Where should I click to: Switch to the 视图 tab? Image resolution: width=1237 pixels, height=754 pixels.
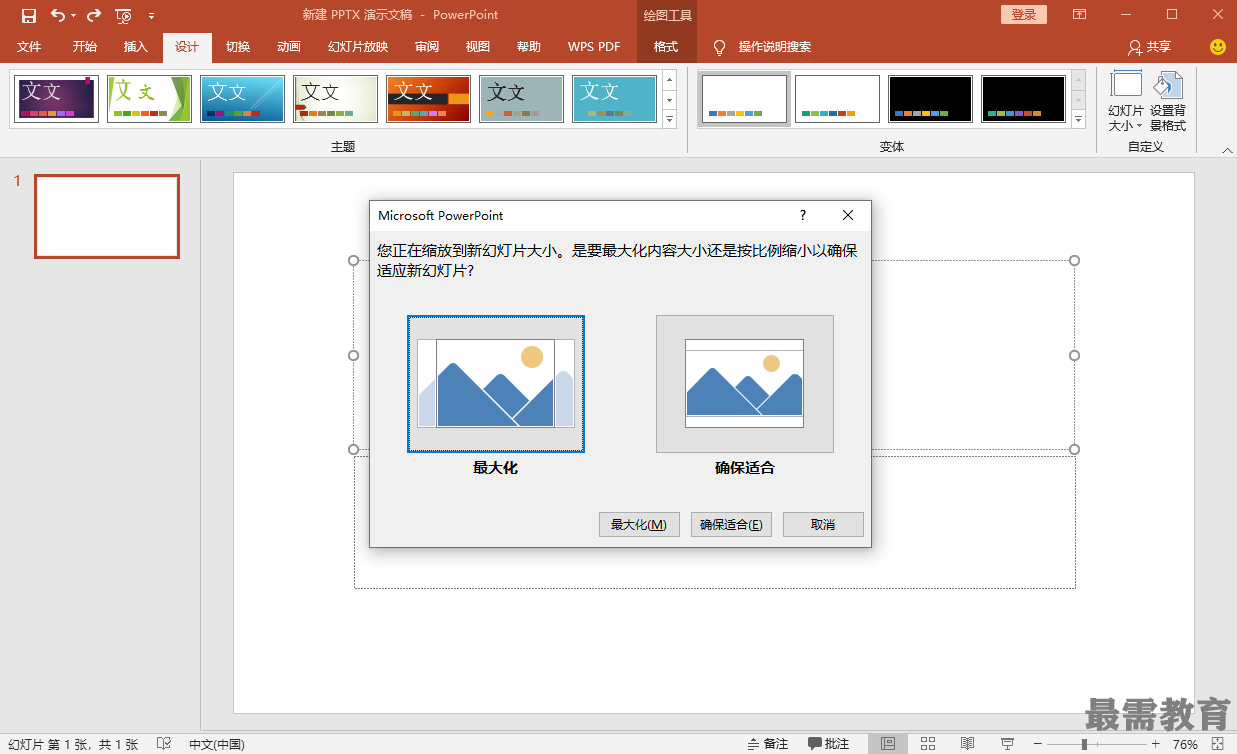pos(478,47)
